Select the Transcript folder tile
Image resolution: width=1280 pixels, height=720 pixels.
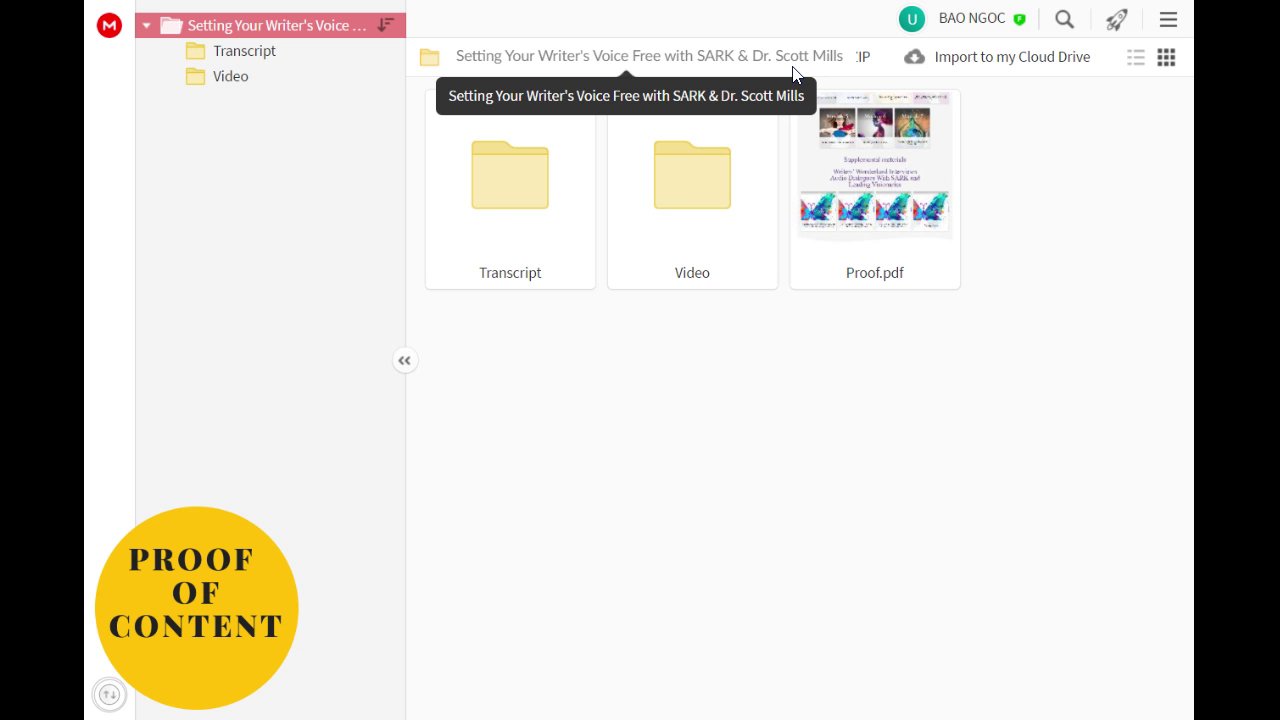[x=510, y=190]
